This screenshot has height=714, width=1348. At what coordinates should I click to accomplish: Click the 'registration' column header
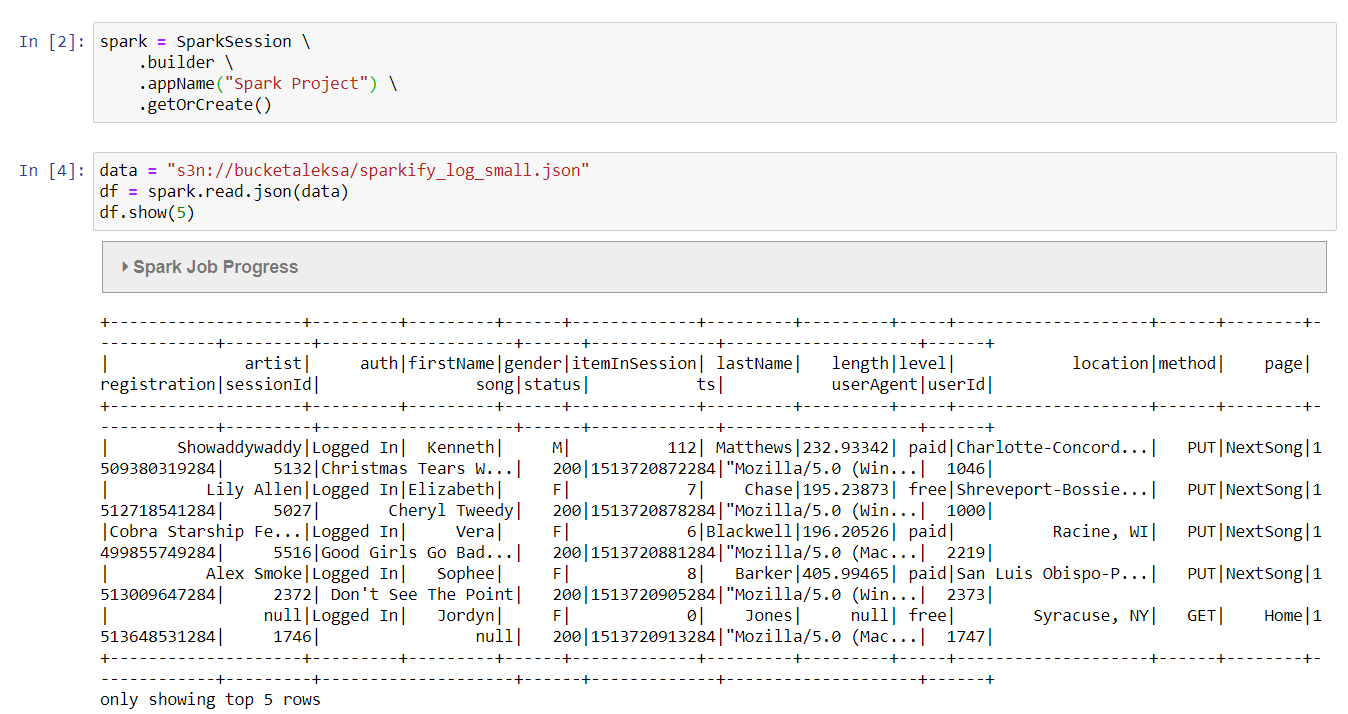click(x=157, y=385)
